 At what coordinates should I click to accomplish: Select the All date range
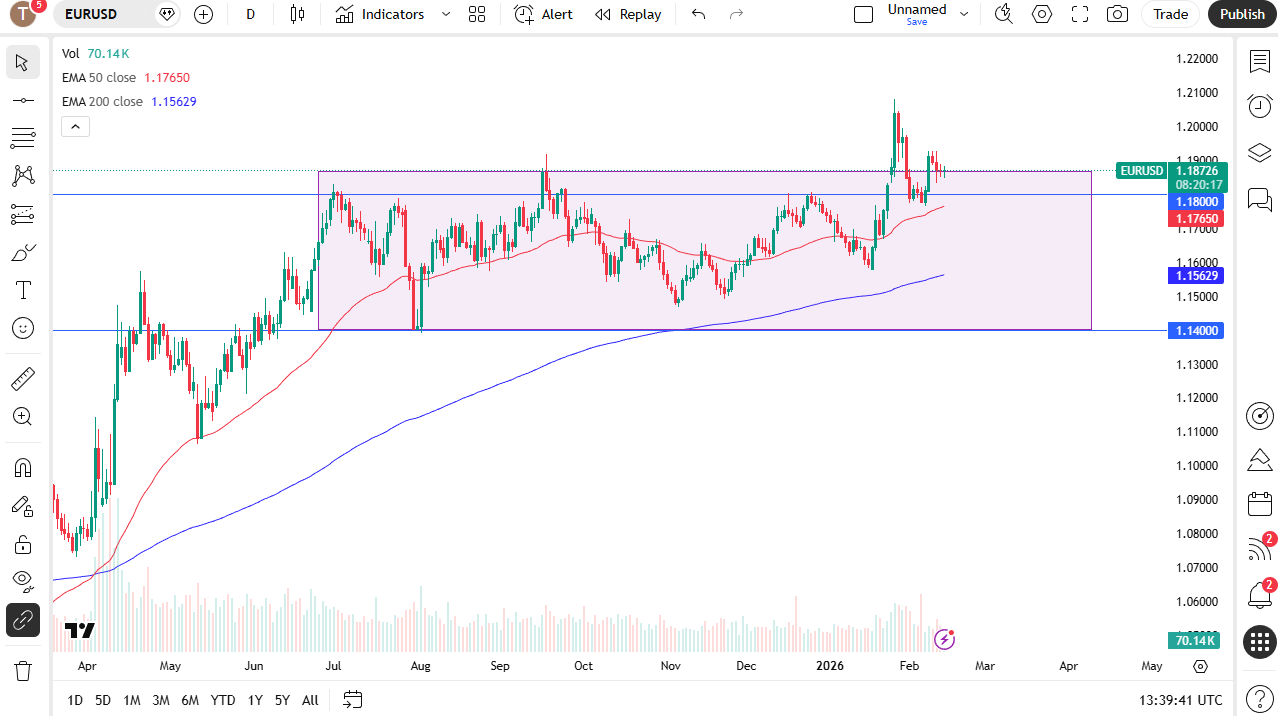click(x=310, y=700)
